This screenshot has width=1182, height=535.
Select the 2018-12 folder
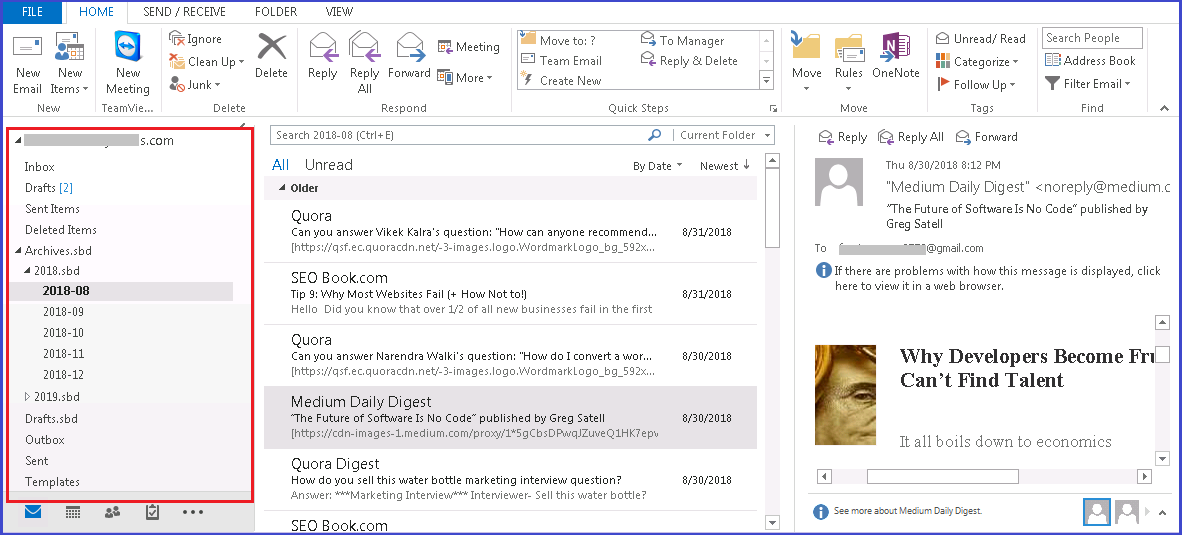coord(63,374)
